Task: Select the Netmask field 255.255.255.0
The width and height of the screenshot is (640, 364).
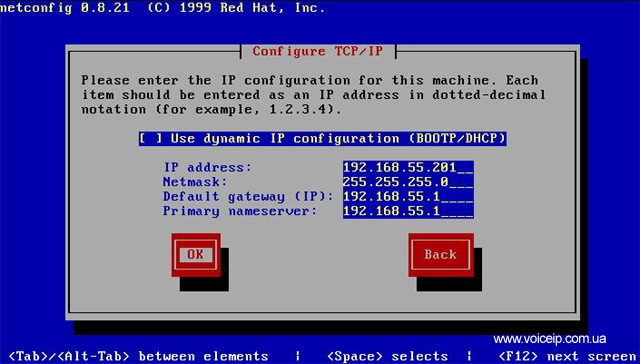Action: [408, 182]
